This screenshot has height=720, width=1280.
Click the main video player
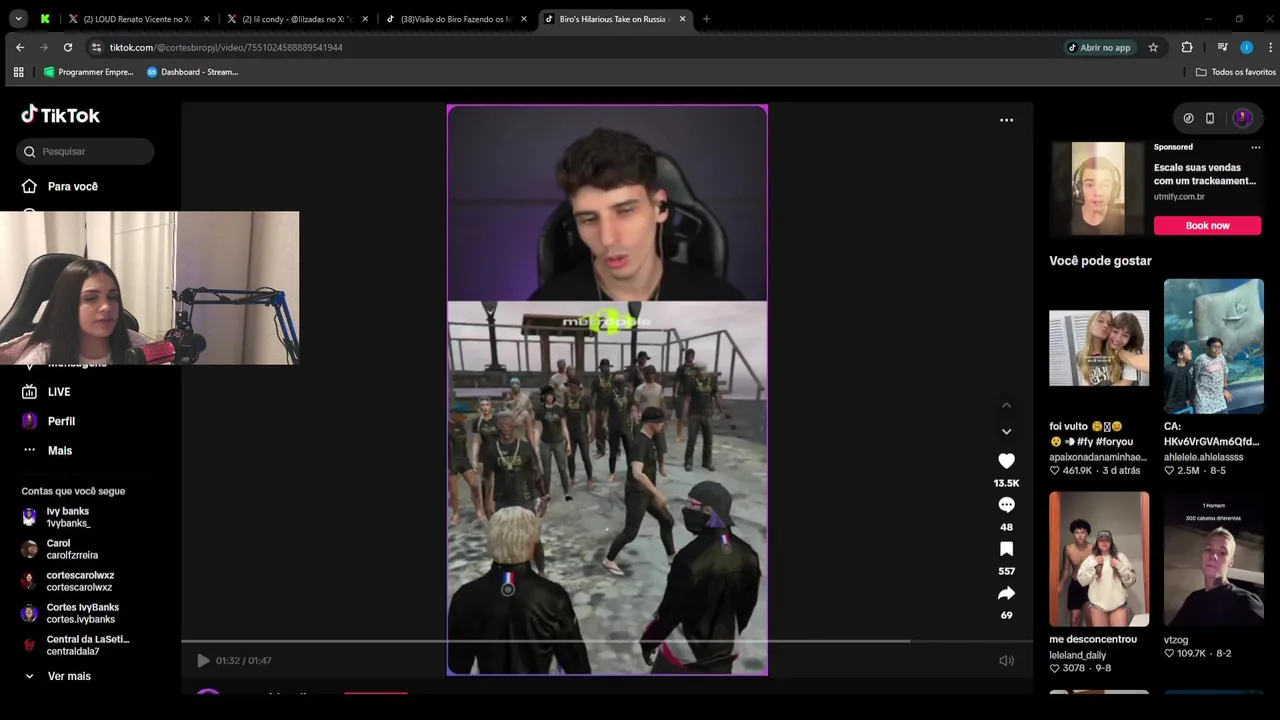tap(607, 390)
